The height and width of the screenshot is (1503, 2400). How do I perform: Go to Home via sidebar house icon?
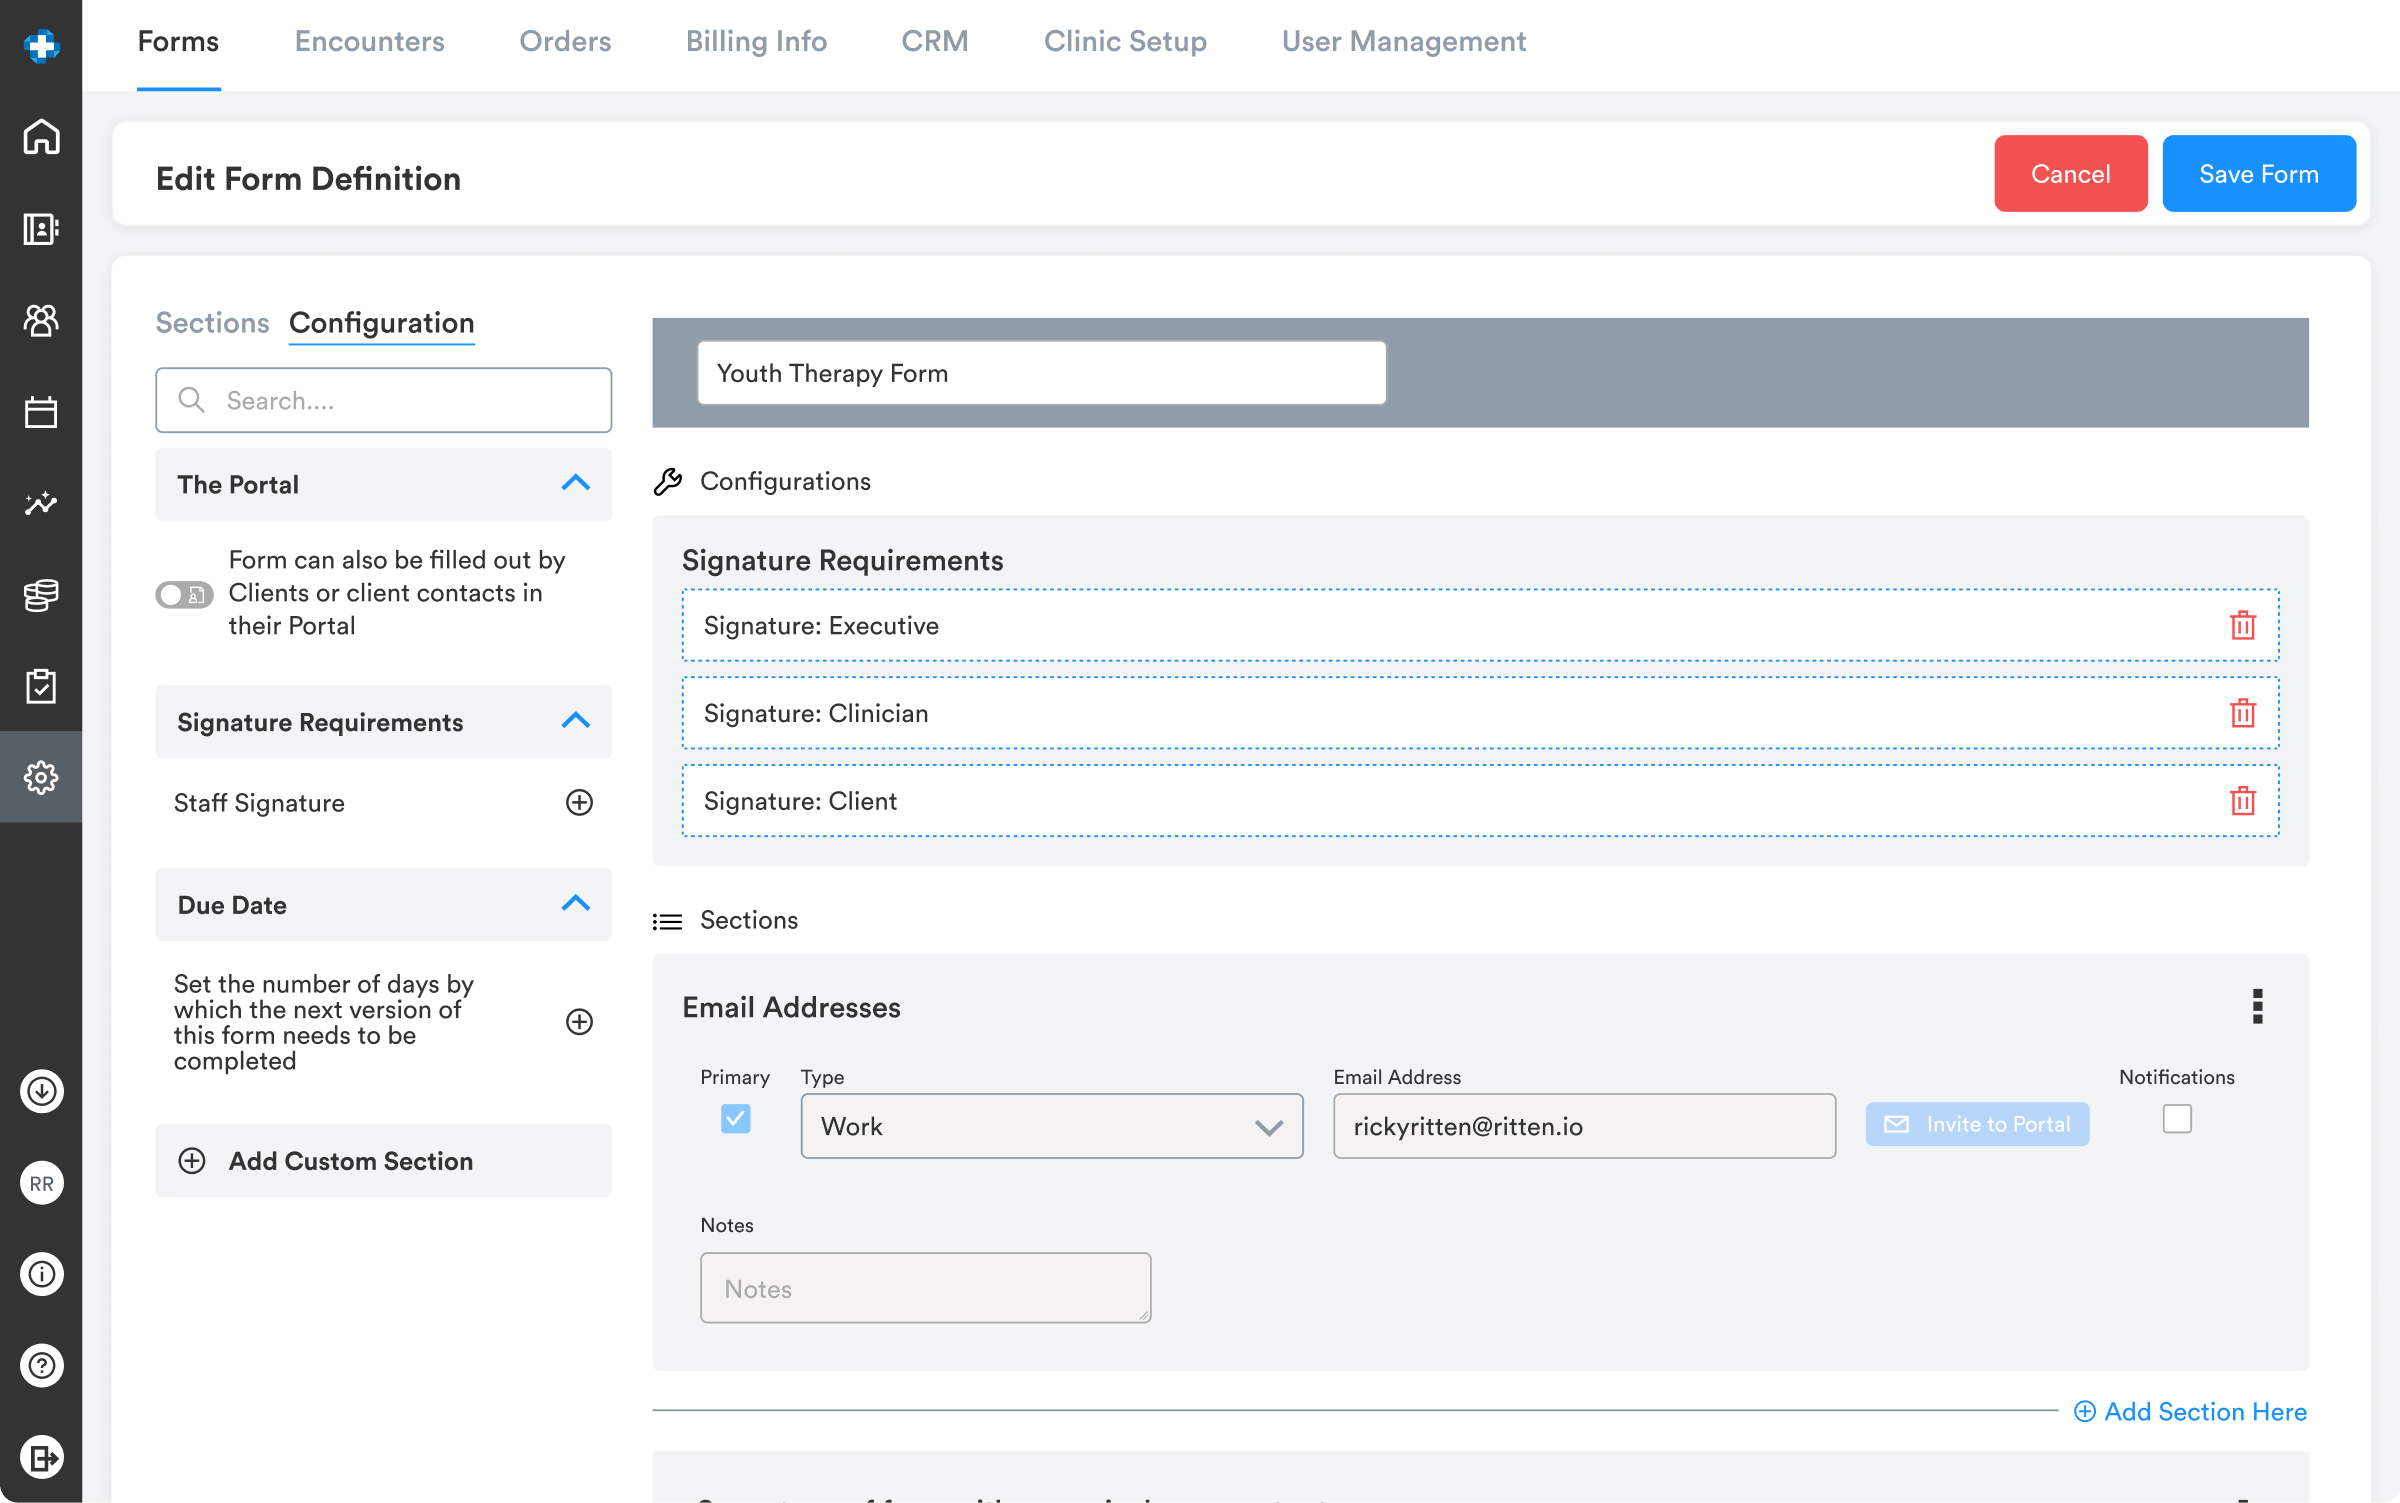click(x=41, y=137)
